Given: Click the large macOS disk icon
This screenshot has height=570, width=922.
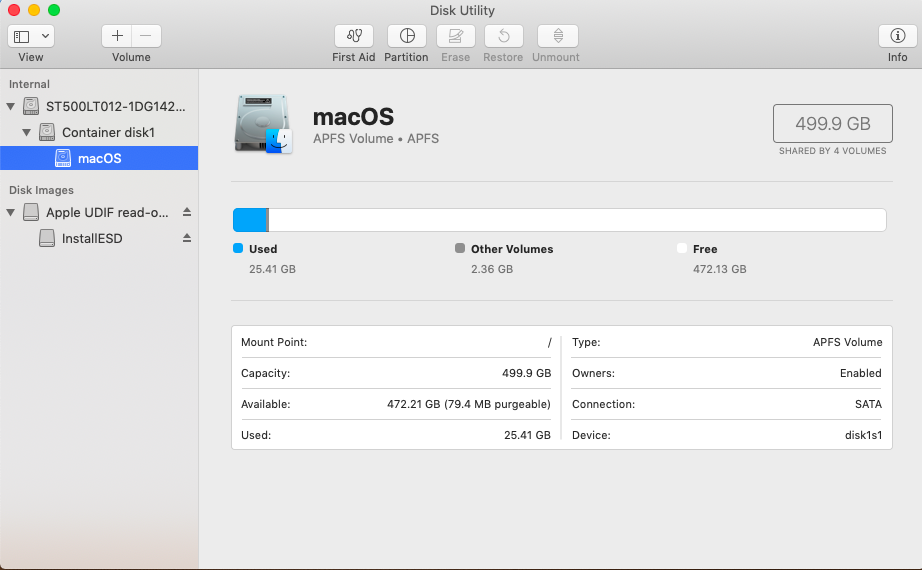Looking at the screenshot, I should click(263, 124).
